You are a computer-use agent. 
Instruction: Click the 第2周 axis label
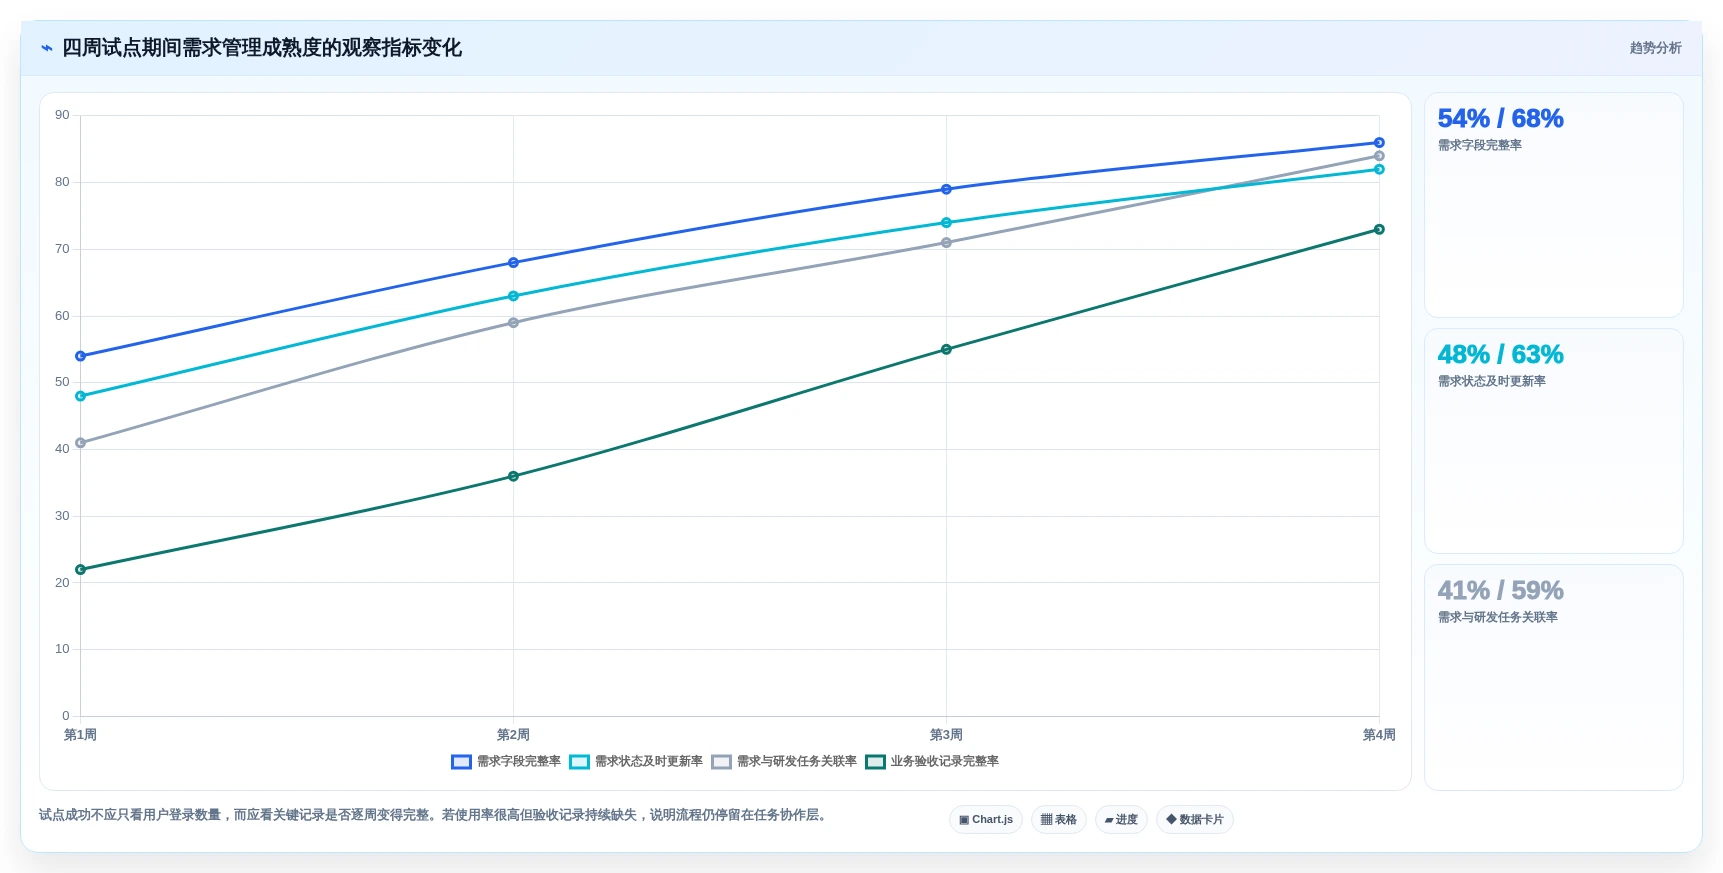(x=513, y=735)
